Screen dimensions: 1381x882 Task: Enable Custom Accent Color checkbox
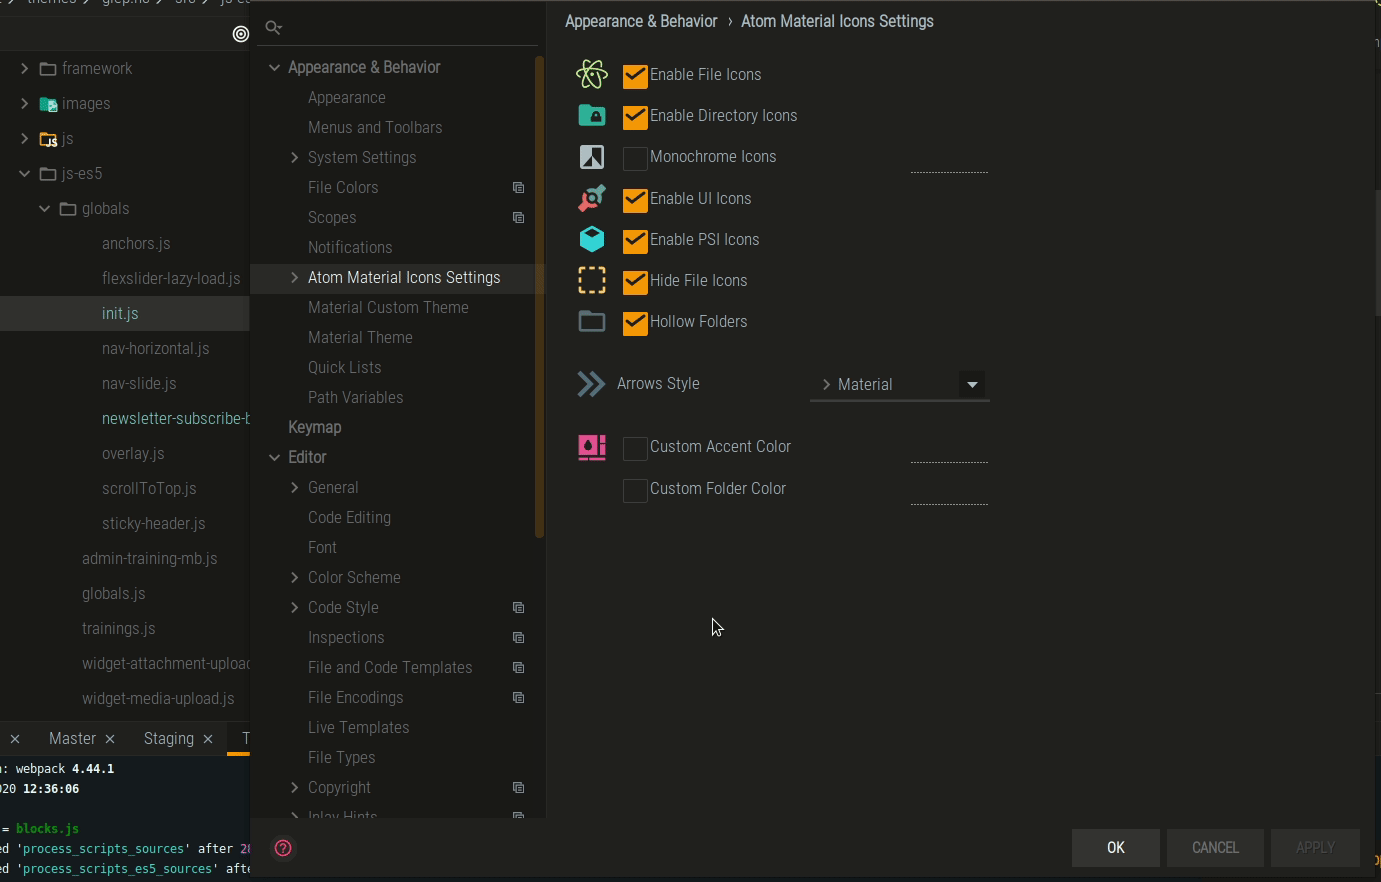pyautogui.click(x=635, y=448)
